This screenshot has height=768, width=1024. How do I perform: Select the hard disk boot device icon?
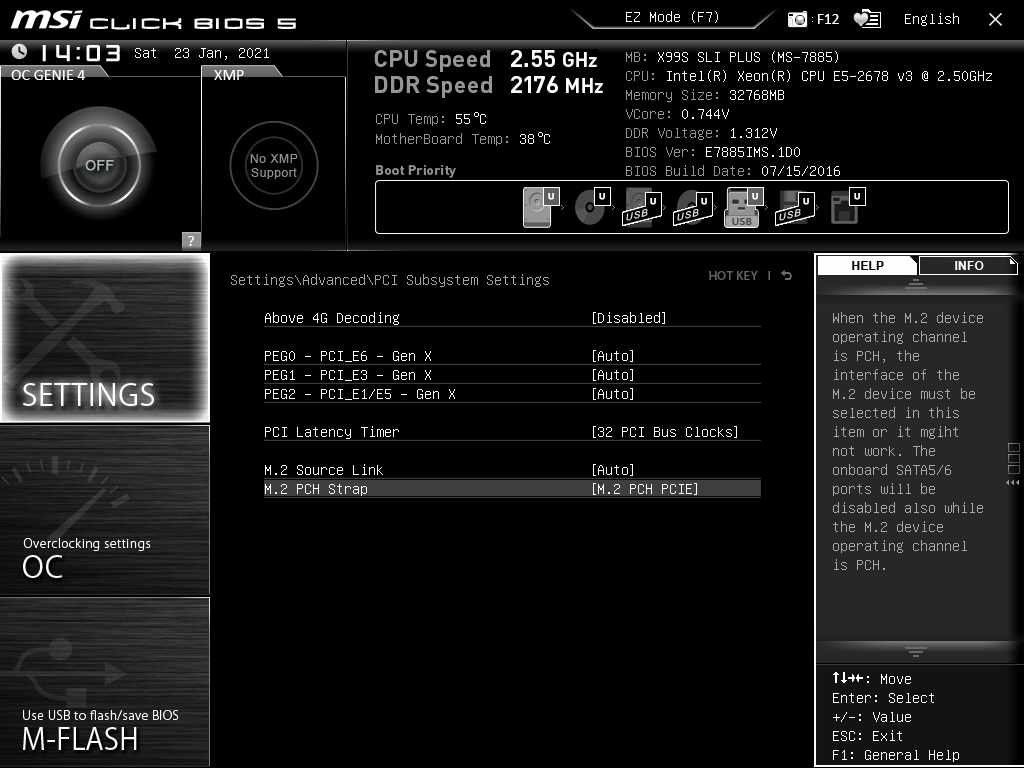point(536,208)
